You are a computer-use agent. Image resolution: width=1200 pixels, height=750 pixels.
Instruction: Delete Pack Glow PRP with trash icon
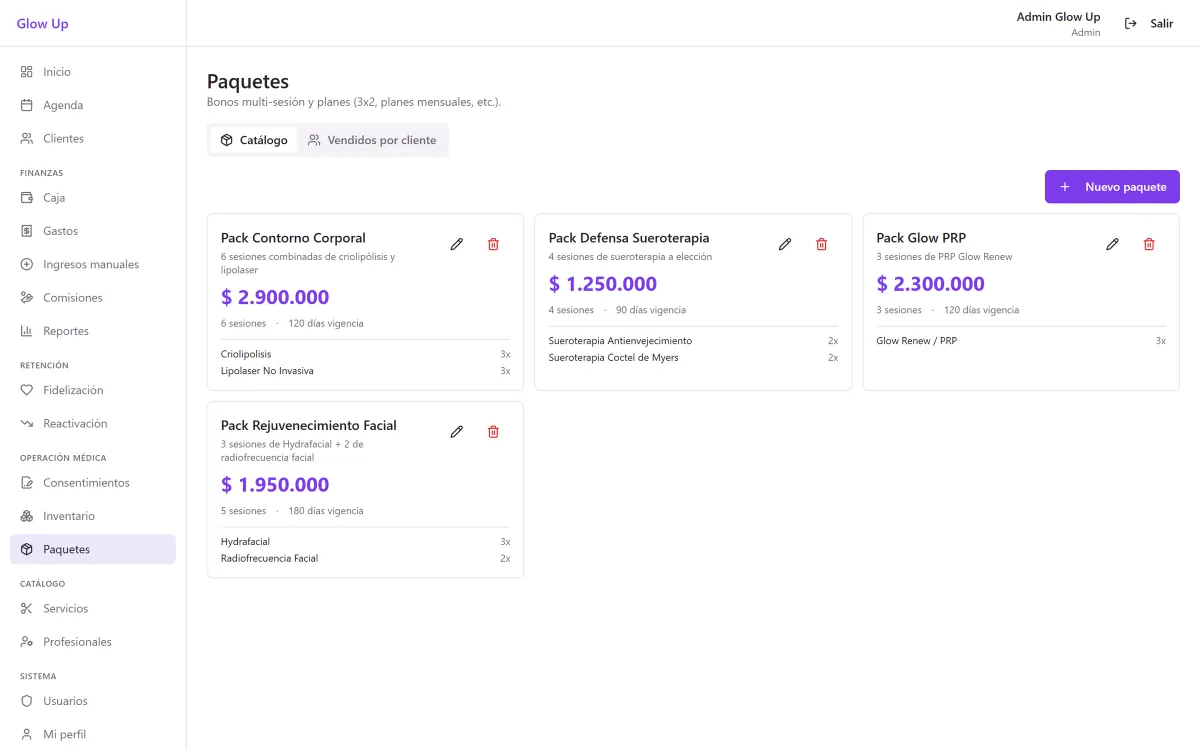coord(1149,244)
